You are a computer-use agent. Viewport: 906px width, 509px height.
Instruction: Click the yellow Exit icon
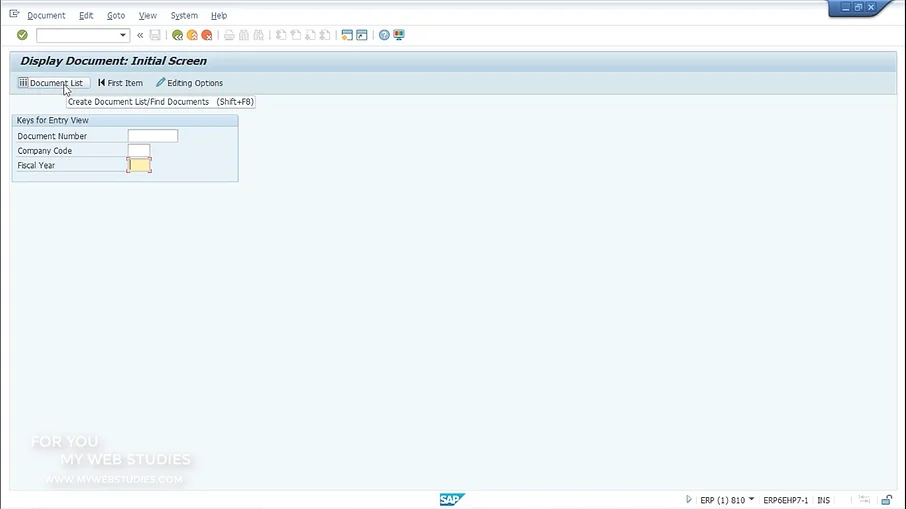pos(192,35)
